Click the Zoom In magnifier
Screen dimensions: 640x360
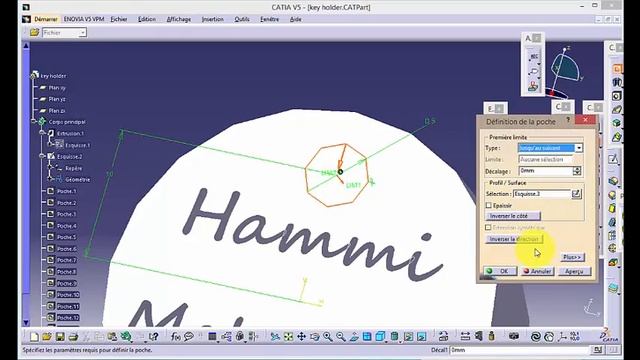(x=328, y=337)
